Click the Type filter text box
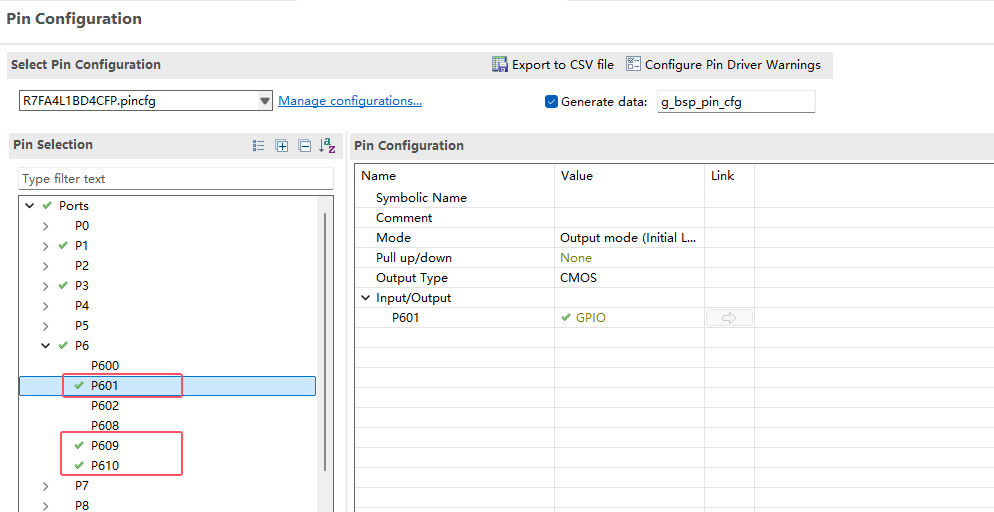 tap(176, 179)
